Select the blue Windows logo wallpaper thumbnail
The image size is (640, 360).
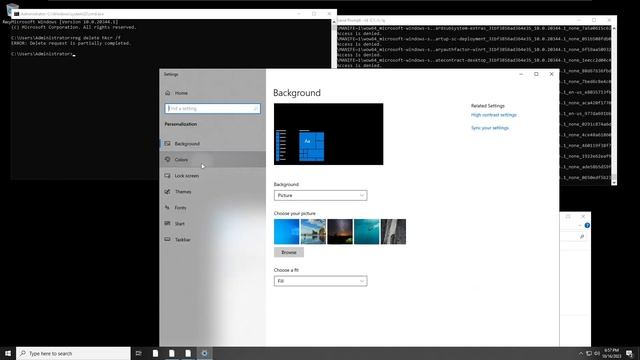coord(287,231)
